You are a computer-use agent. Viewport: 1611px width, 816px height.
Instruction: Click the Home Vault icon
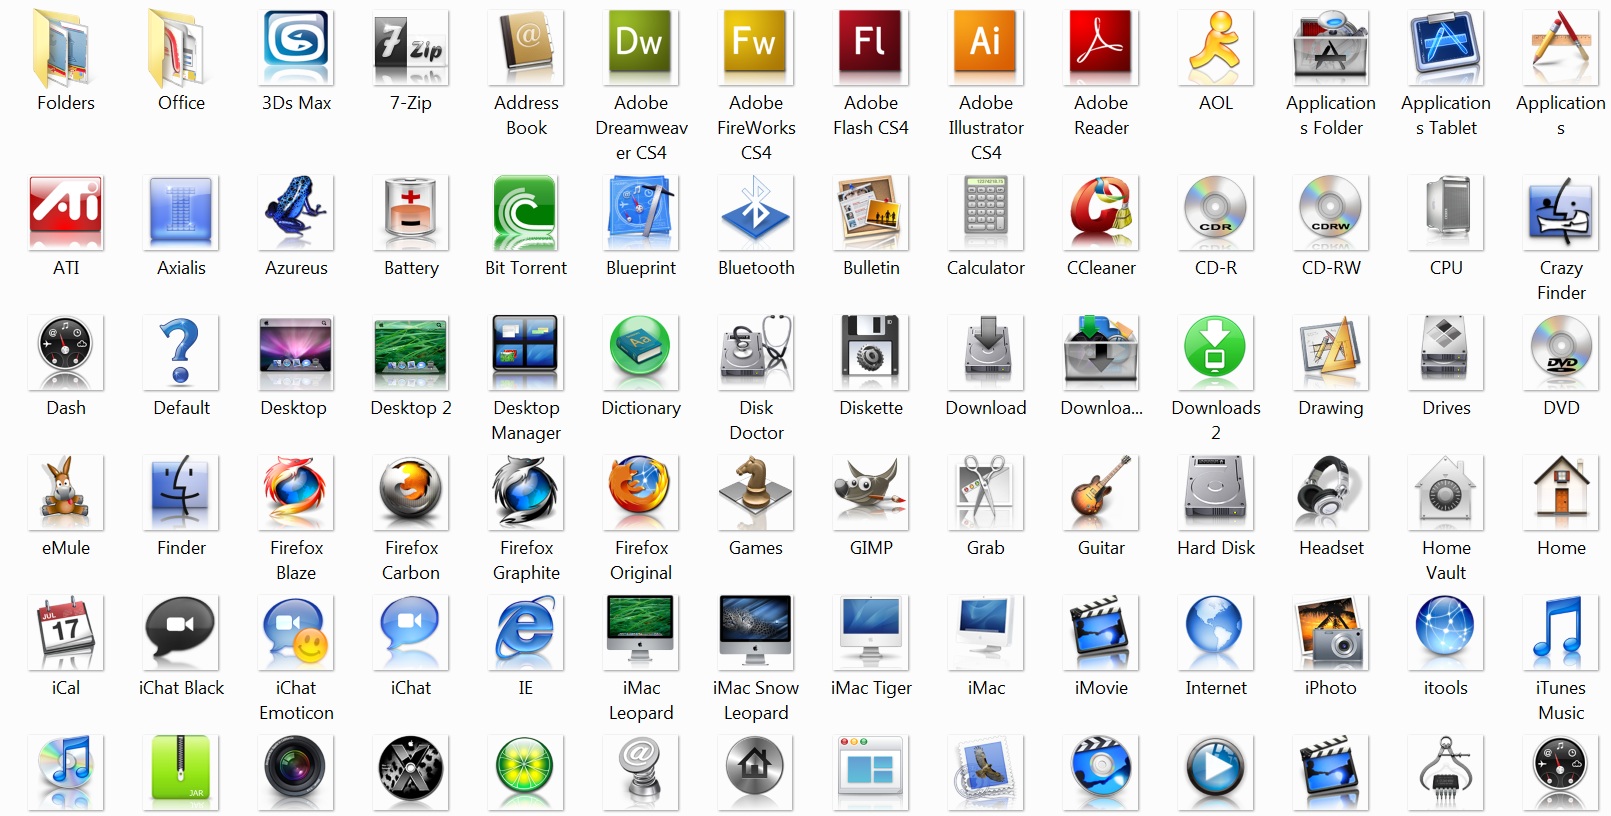coord(1446,492)
